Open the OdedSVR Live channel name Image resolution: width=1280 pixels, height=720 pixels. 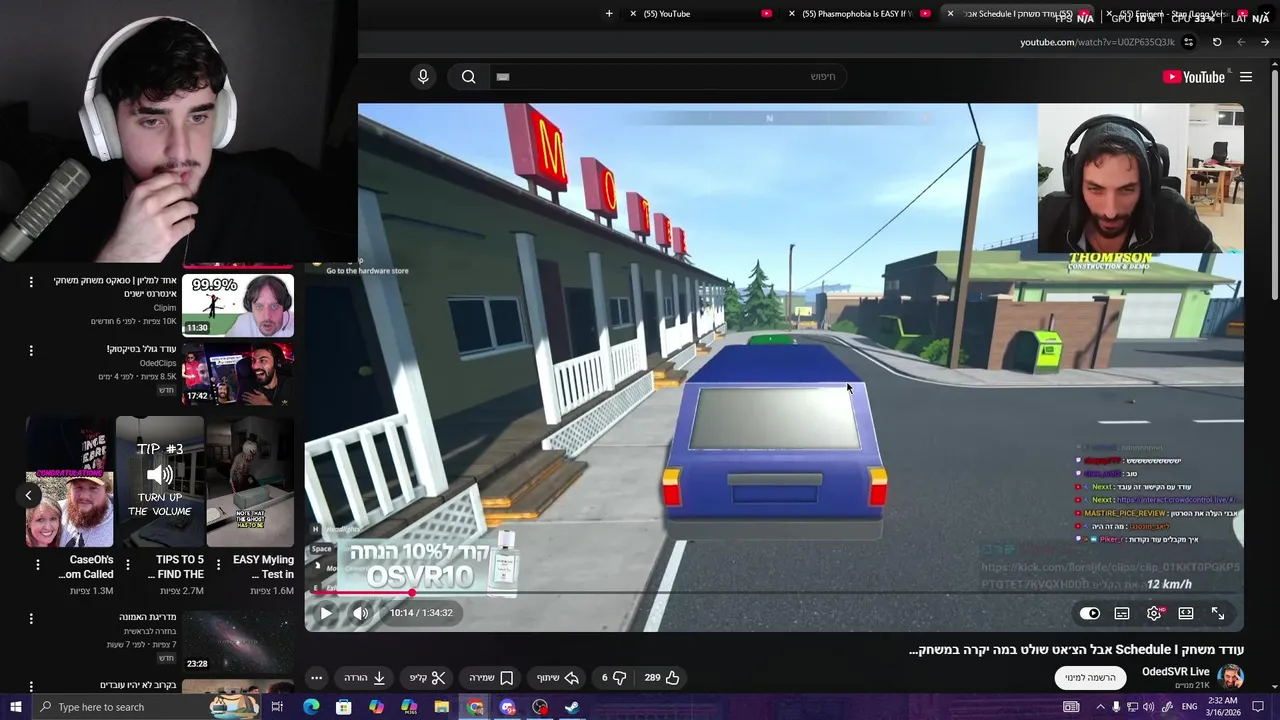pos(1176,672)
